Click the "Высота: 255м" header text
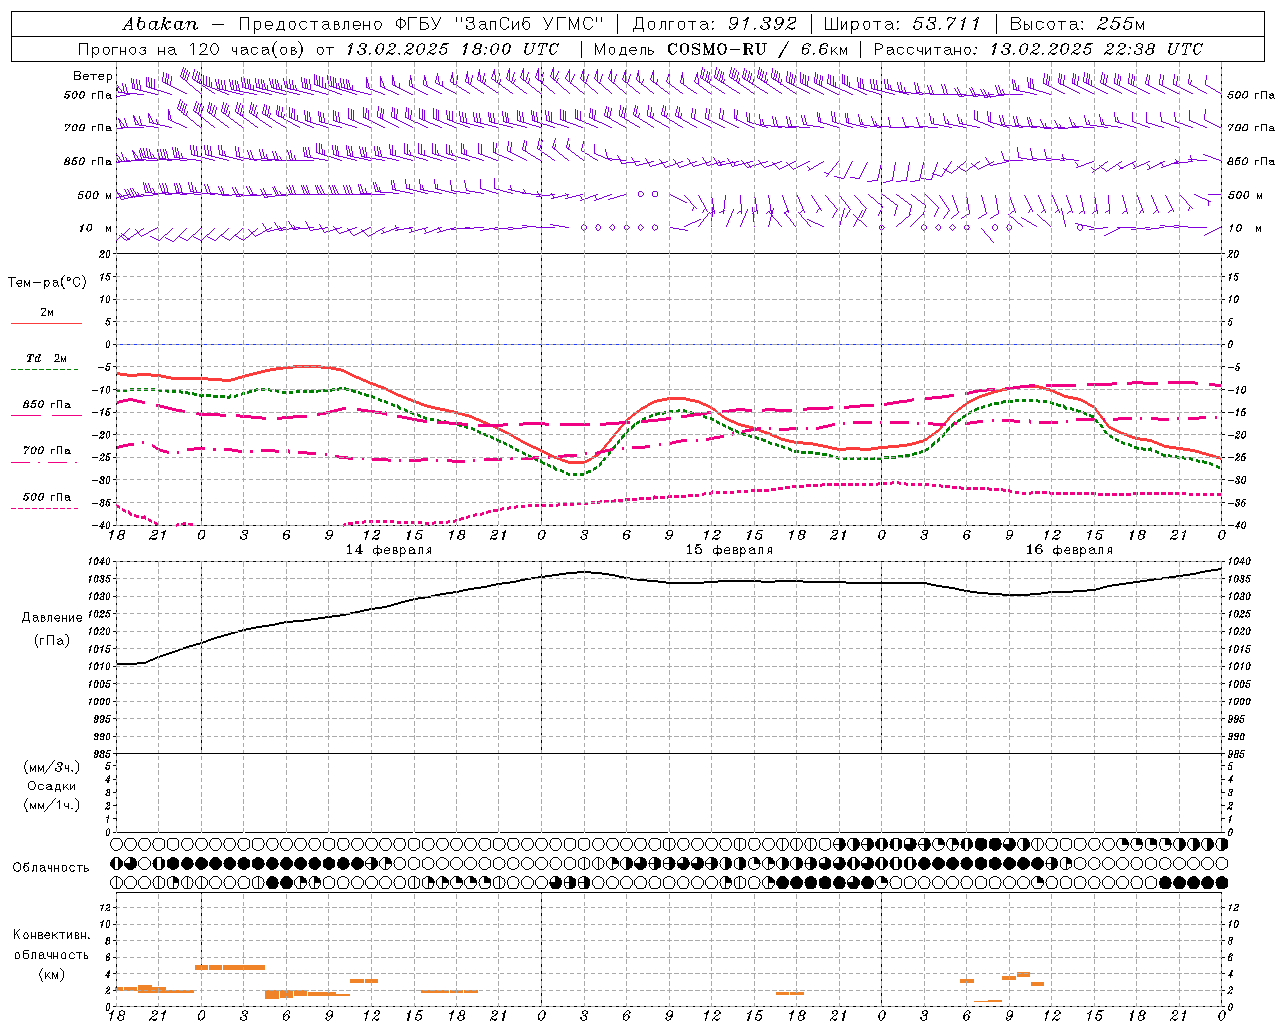Screen dimensions: 1280x1024 1077,24
